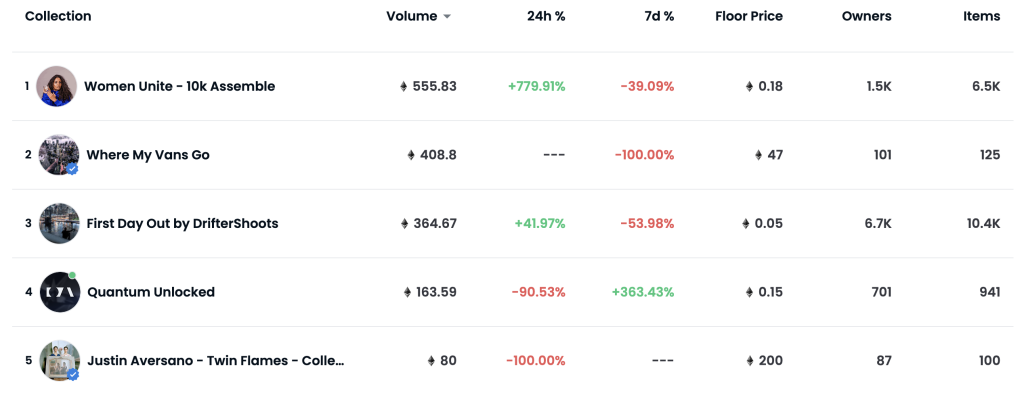Sort by the Owners column header

coord(867,16)
